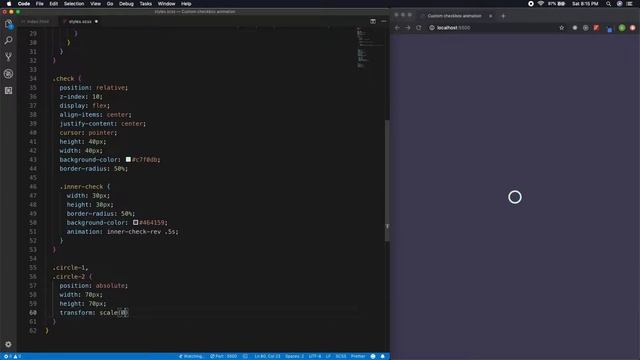Click line number 46 in the gutter
Screen dimensions: 640x360
point(33,187)
